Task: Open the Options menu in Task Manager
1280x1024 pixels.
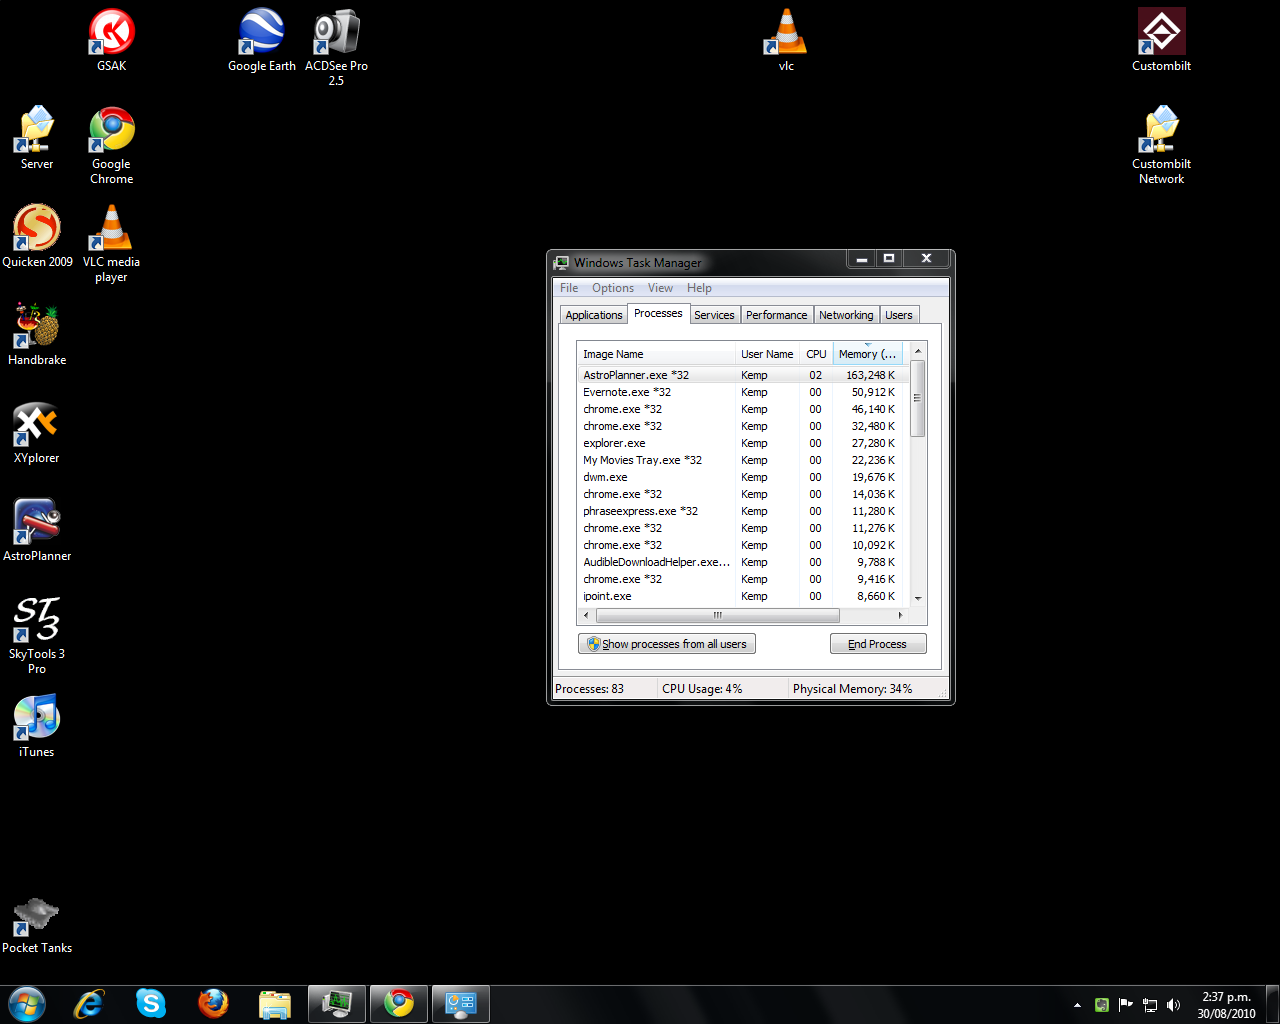Action: pos(613,288)
